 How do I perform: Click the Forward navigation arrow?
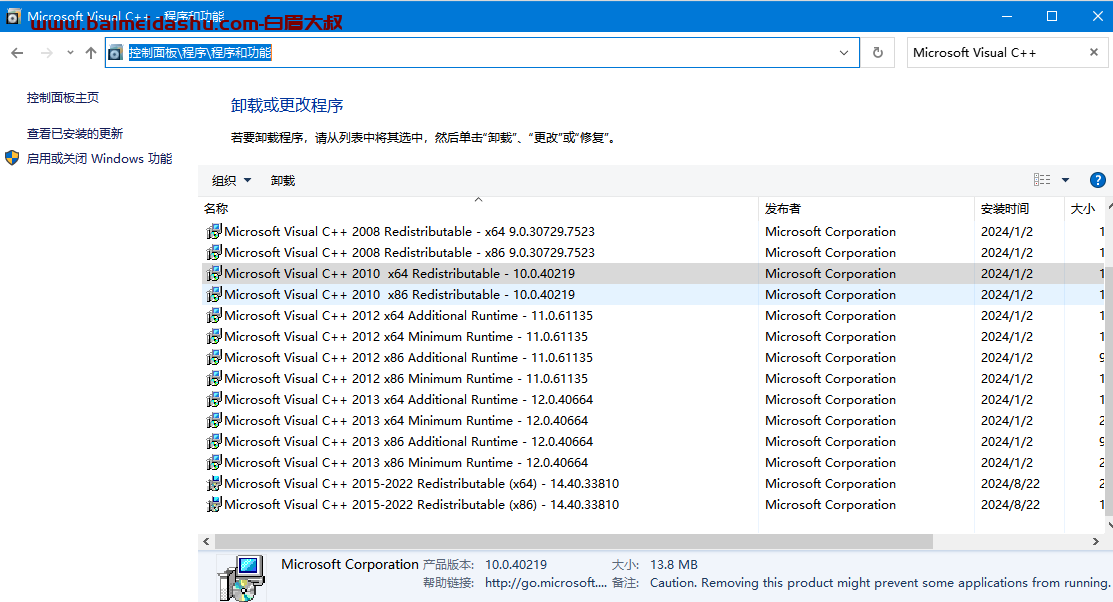(47, 53)
